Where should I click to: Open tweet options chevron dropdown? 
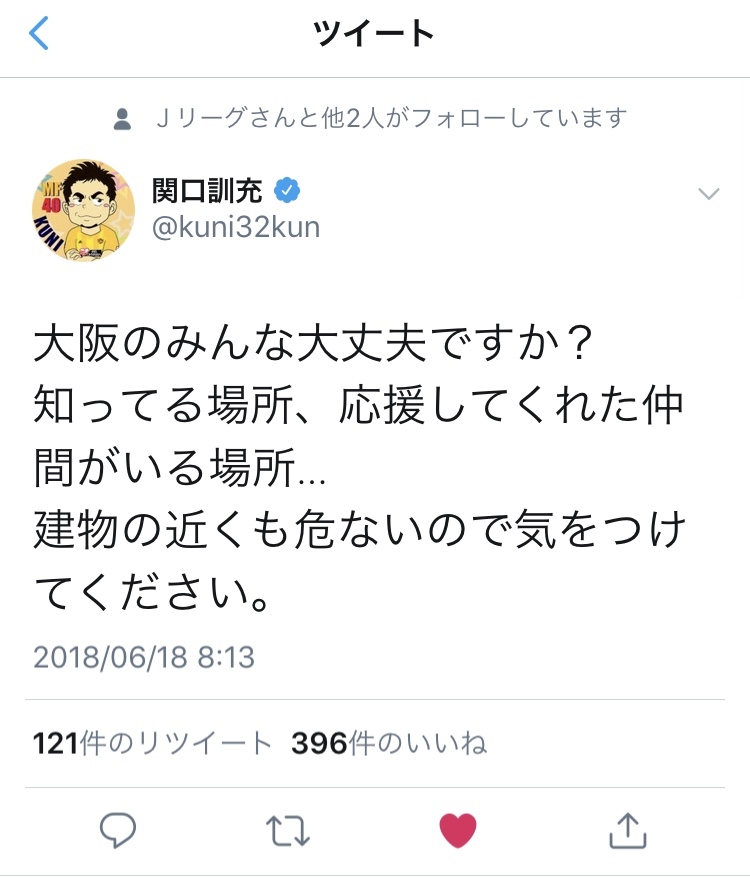pos(708,195)
